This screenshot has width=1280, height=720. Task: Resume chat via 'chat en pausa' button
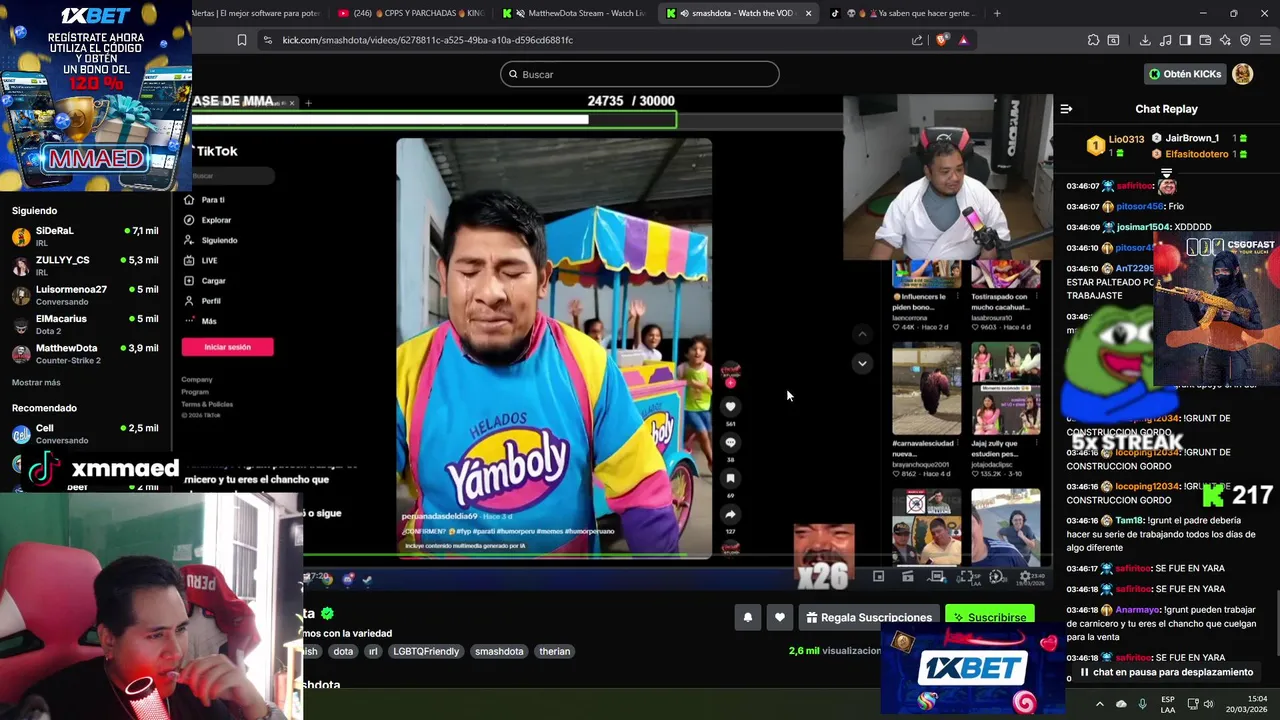pos(1166,672)
